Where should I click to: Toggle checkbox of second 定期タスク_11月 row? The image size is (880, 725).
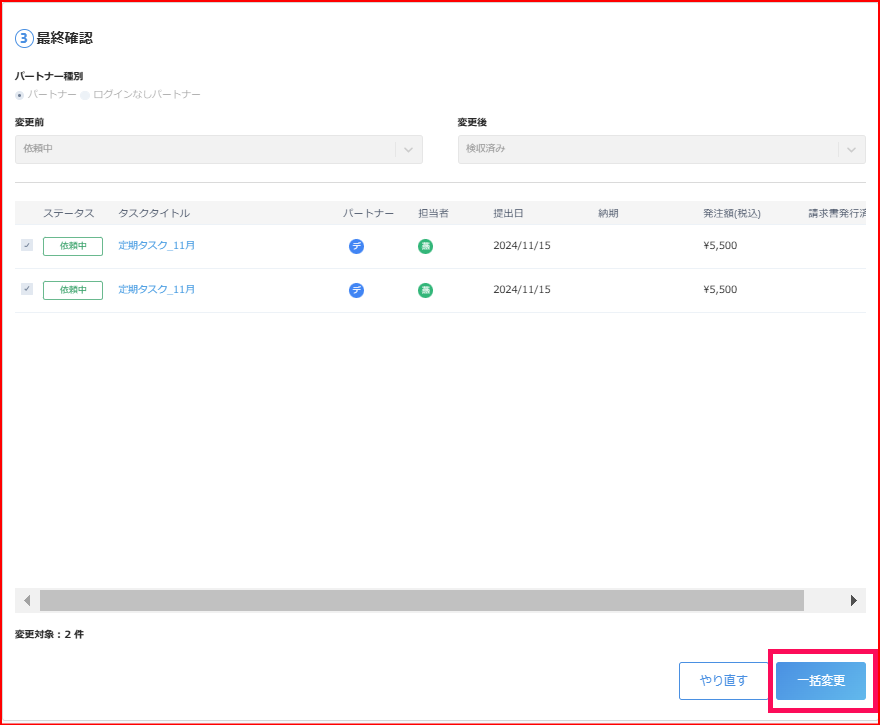pos(27,289)
